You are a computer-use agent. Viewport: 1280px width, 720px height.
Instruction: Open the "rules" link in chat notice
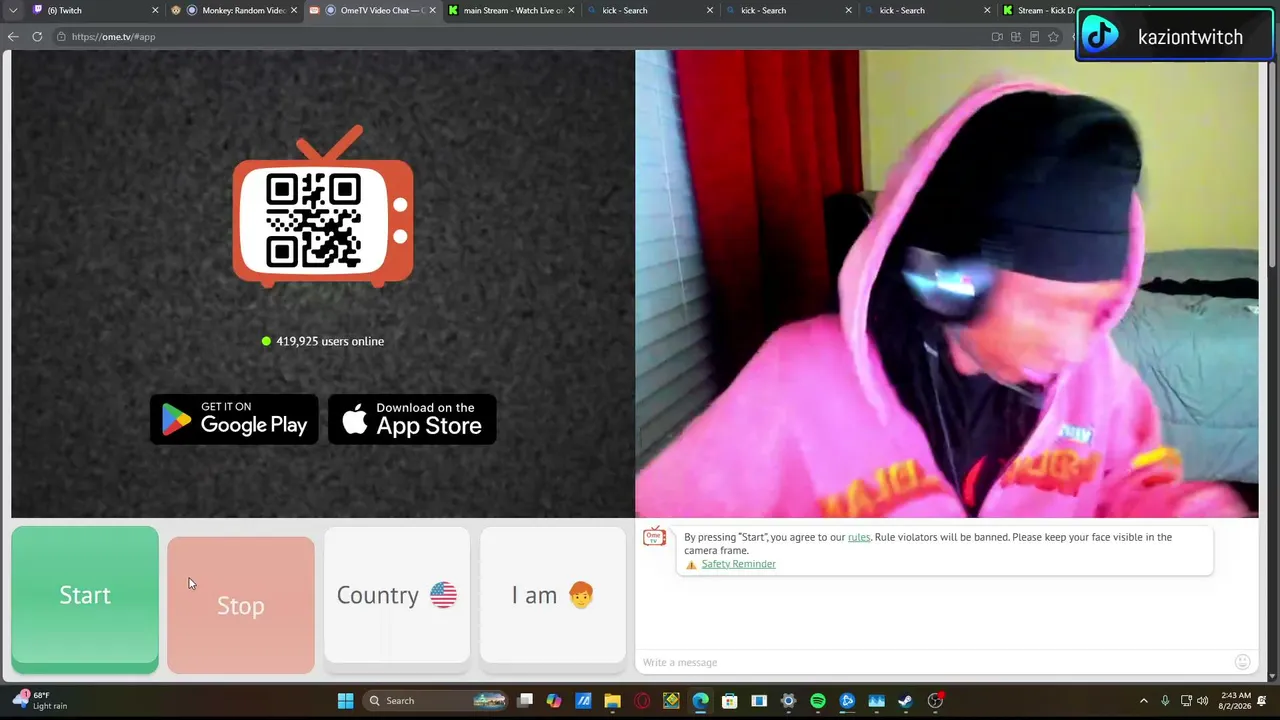859,537
